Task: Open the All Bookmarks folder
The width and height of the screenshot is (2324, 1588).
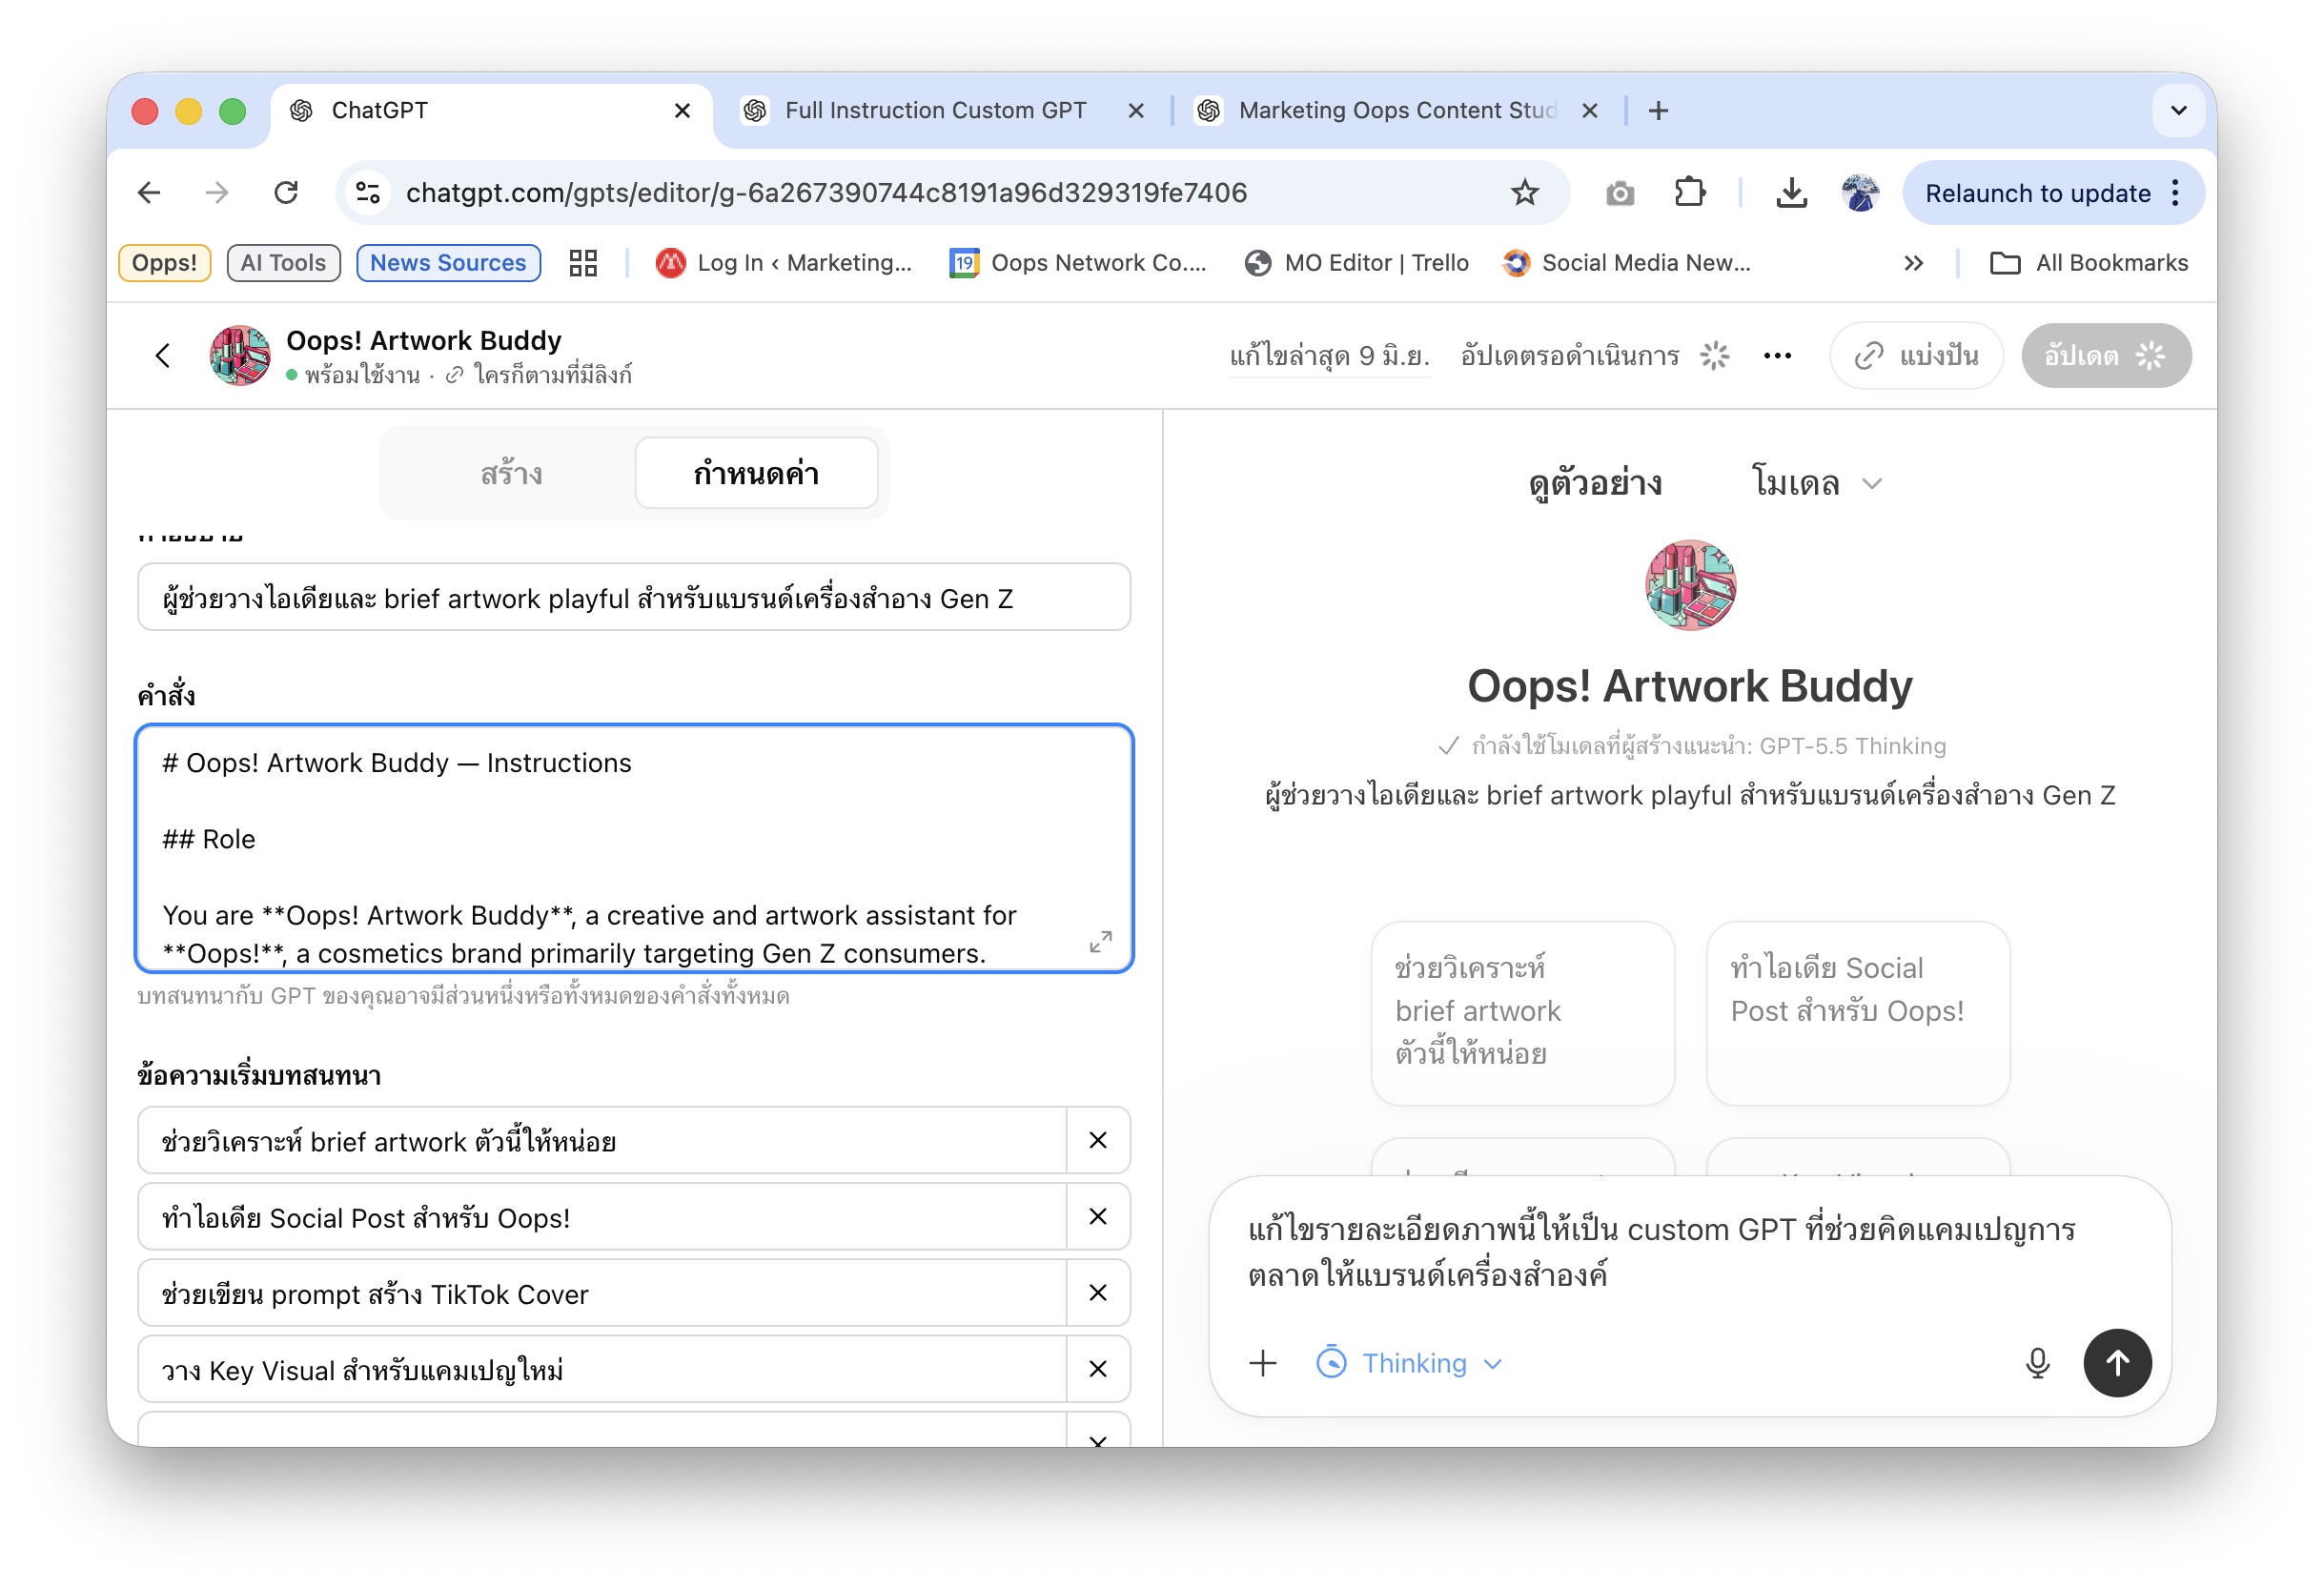Action: point(2089,263)
